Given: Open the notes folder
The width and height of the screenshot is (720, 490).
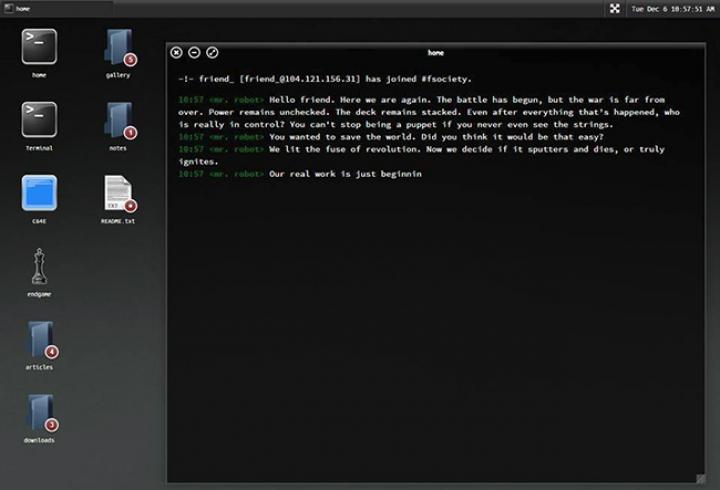Looking at the screenshot, I should (x=118, y=120).
